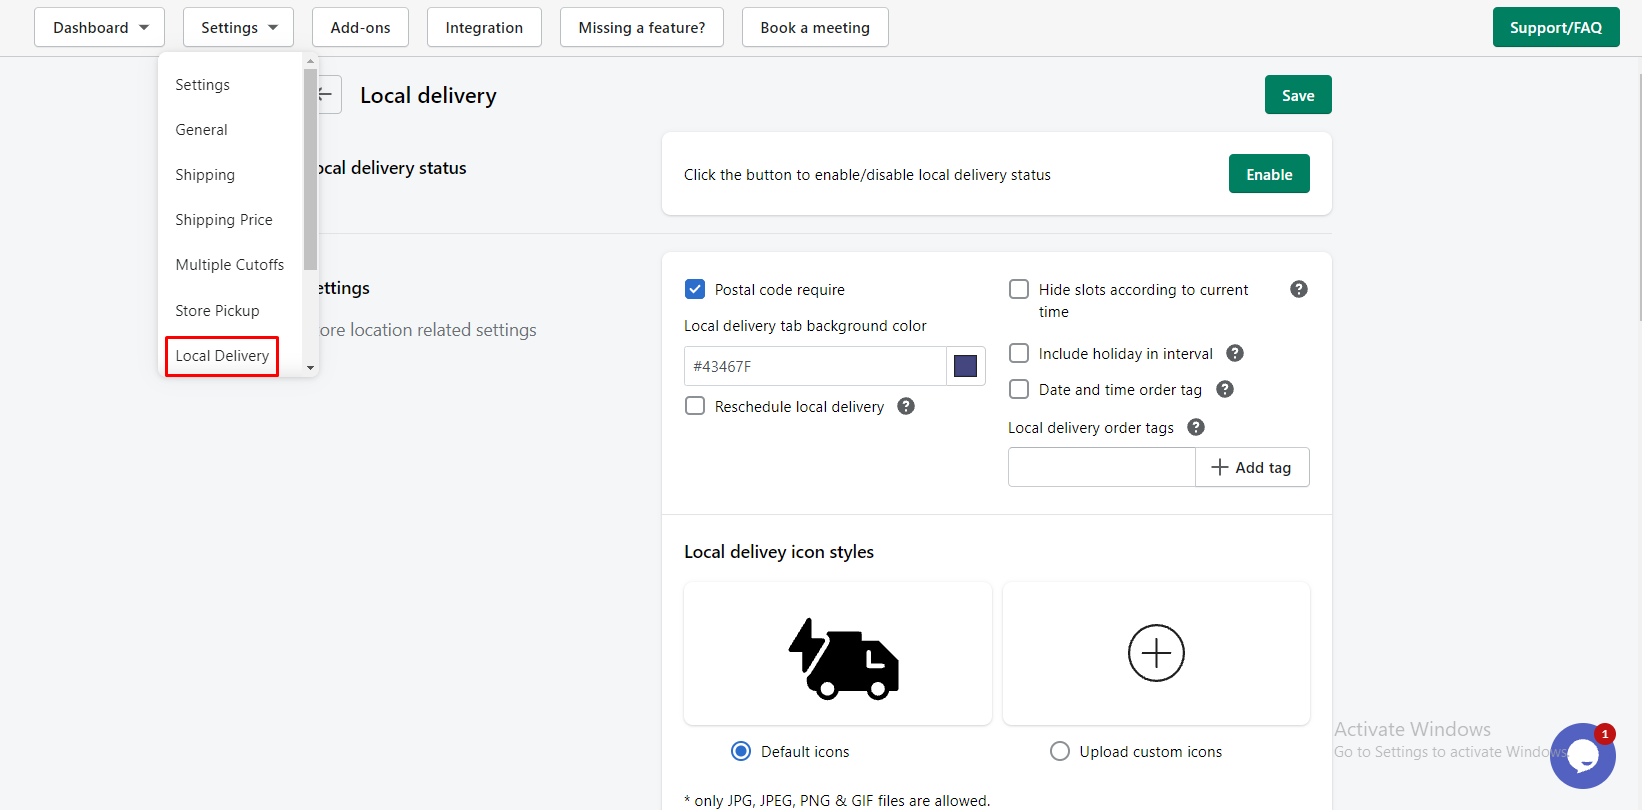Click Book a meeting button
The image size is (1642, 810).
pyautogui.click(x=815, y=27)
